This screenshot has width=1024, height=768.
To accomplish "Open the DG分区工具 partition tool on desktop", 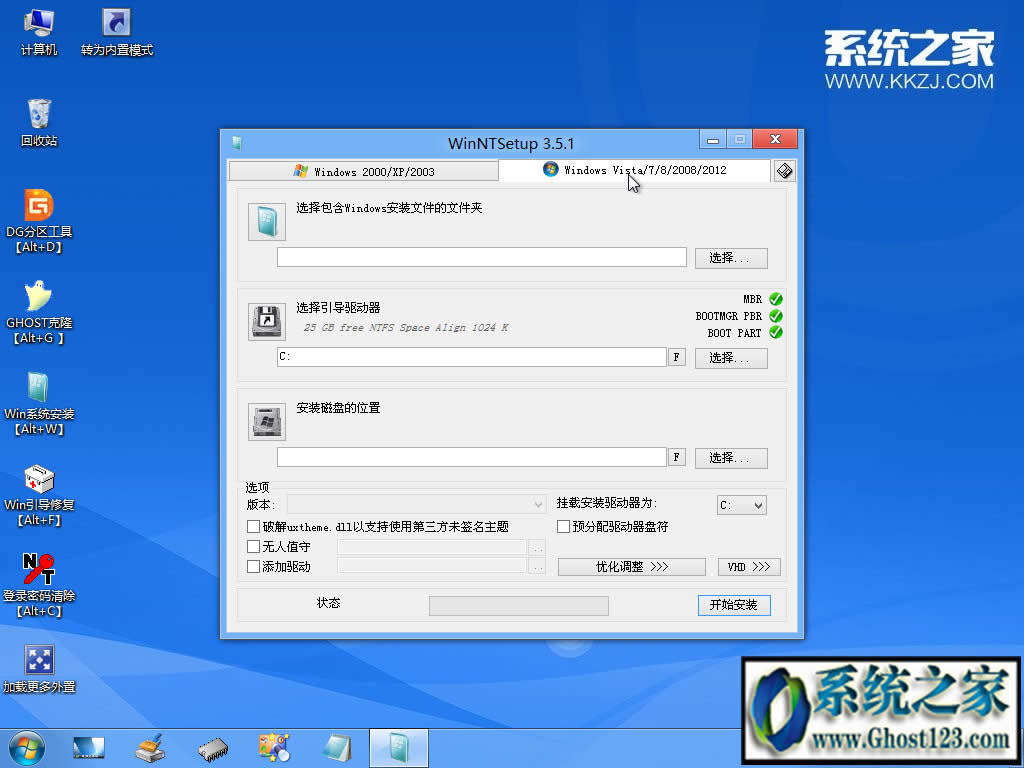I will point(40,205).
